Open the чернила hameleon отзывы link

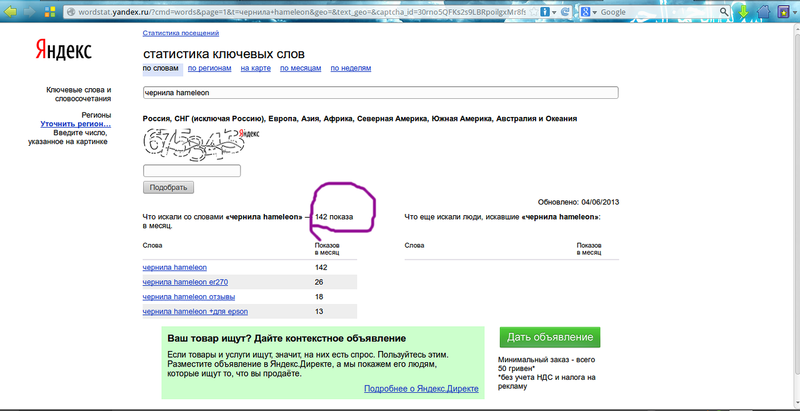(x=189, y=297)
